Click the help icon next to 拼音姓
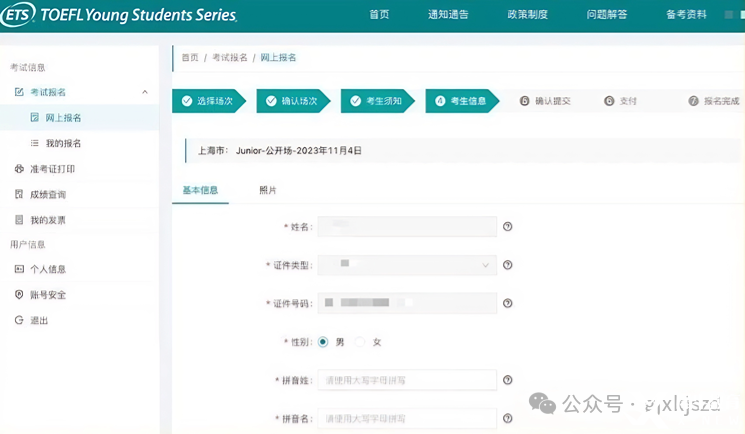The height and width of the screenshot is (434, 745). pos(507,380)
